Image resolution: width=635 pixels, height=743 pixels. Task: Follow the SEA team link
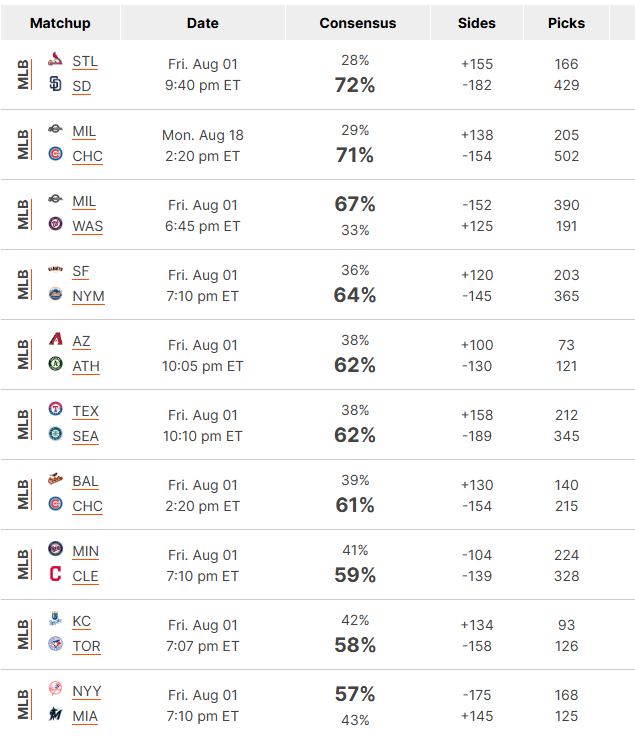click(85, 436)
